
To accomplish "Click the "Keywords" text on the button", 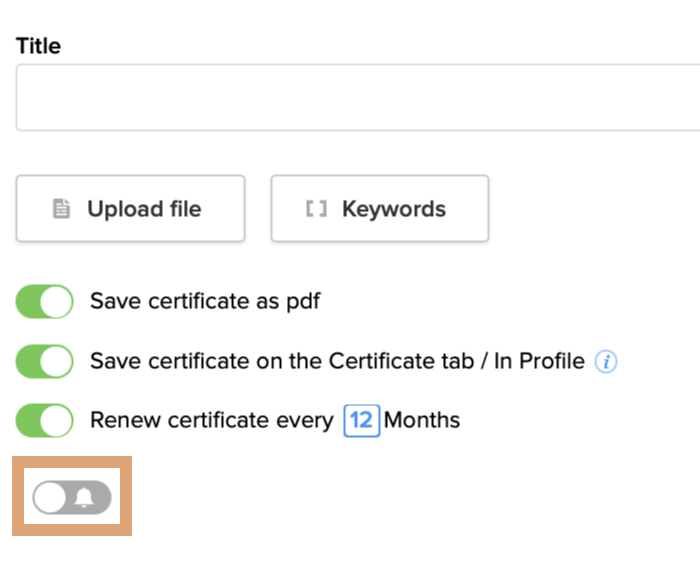I will 394,209.
